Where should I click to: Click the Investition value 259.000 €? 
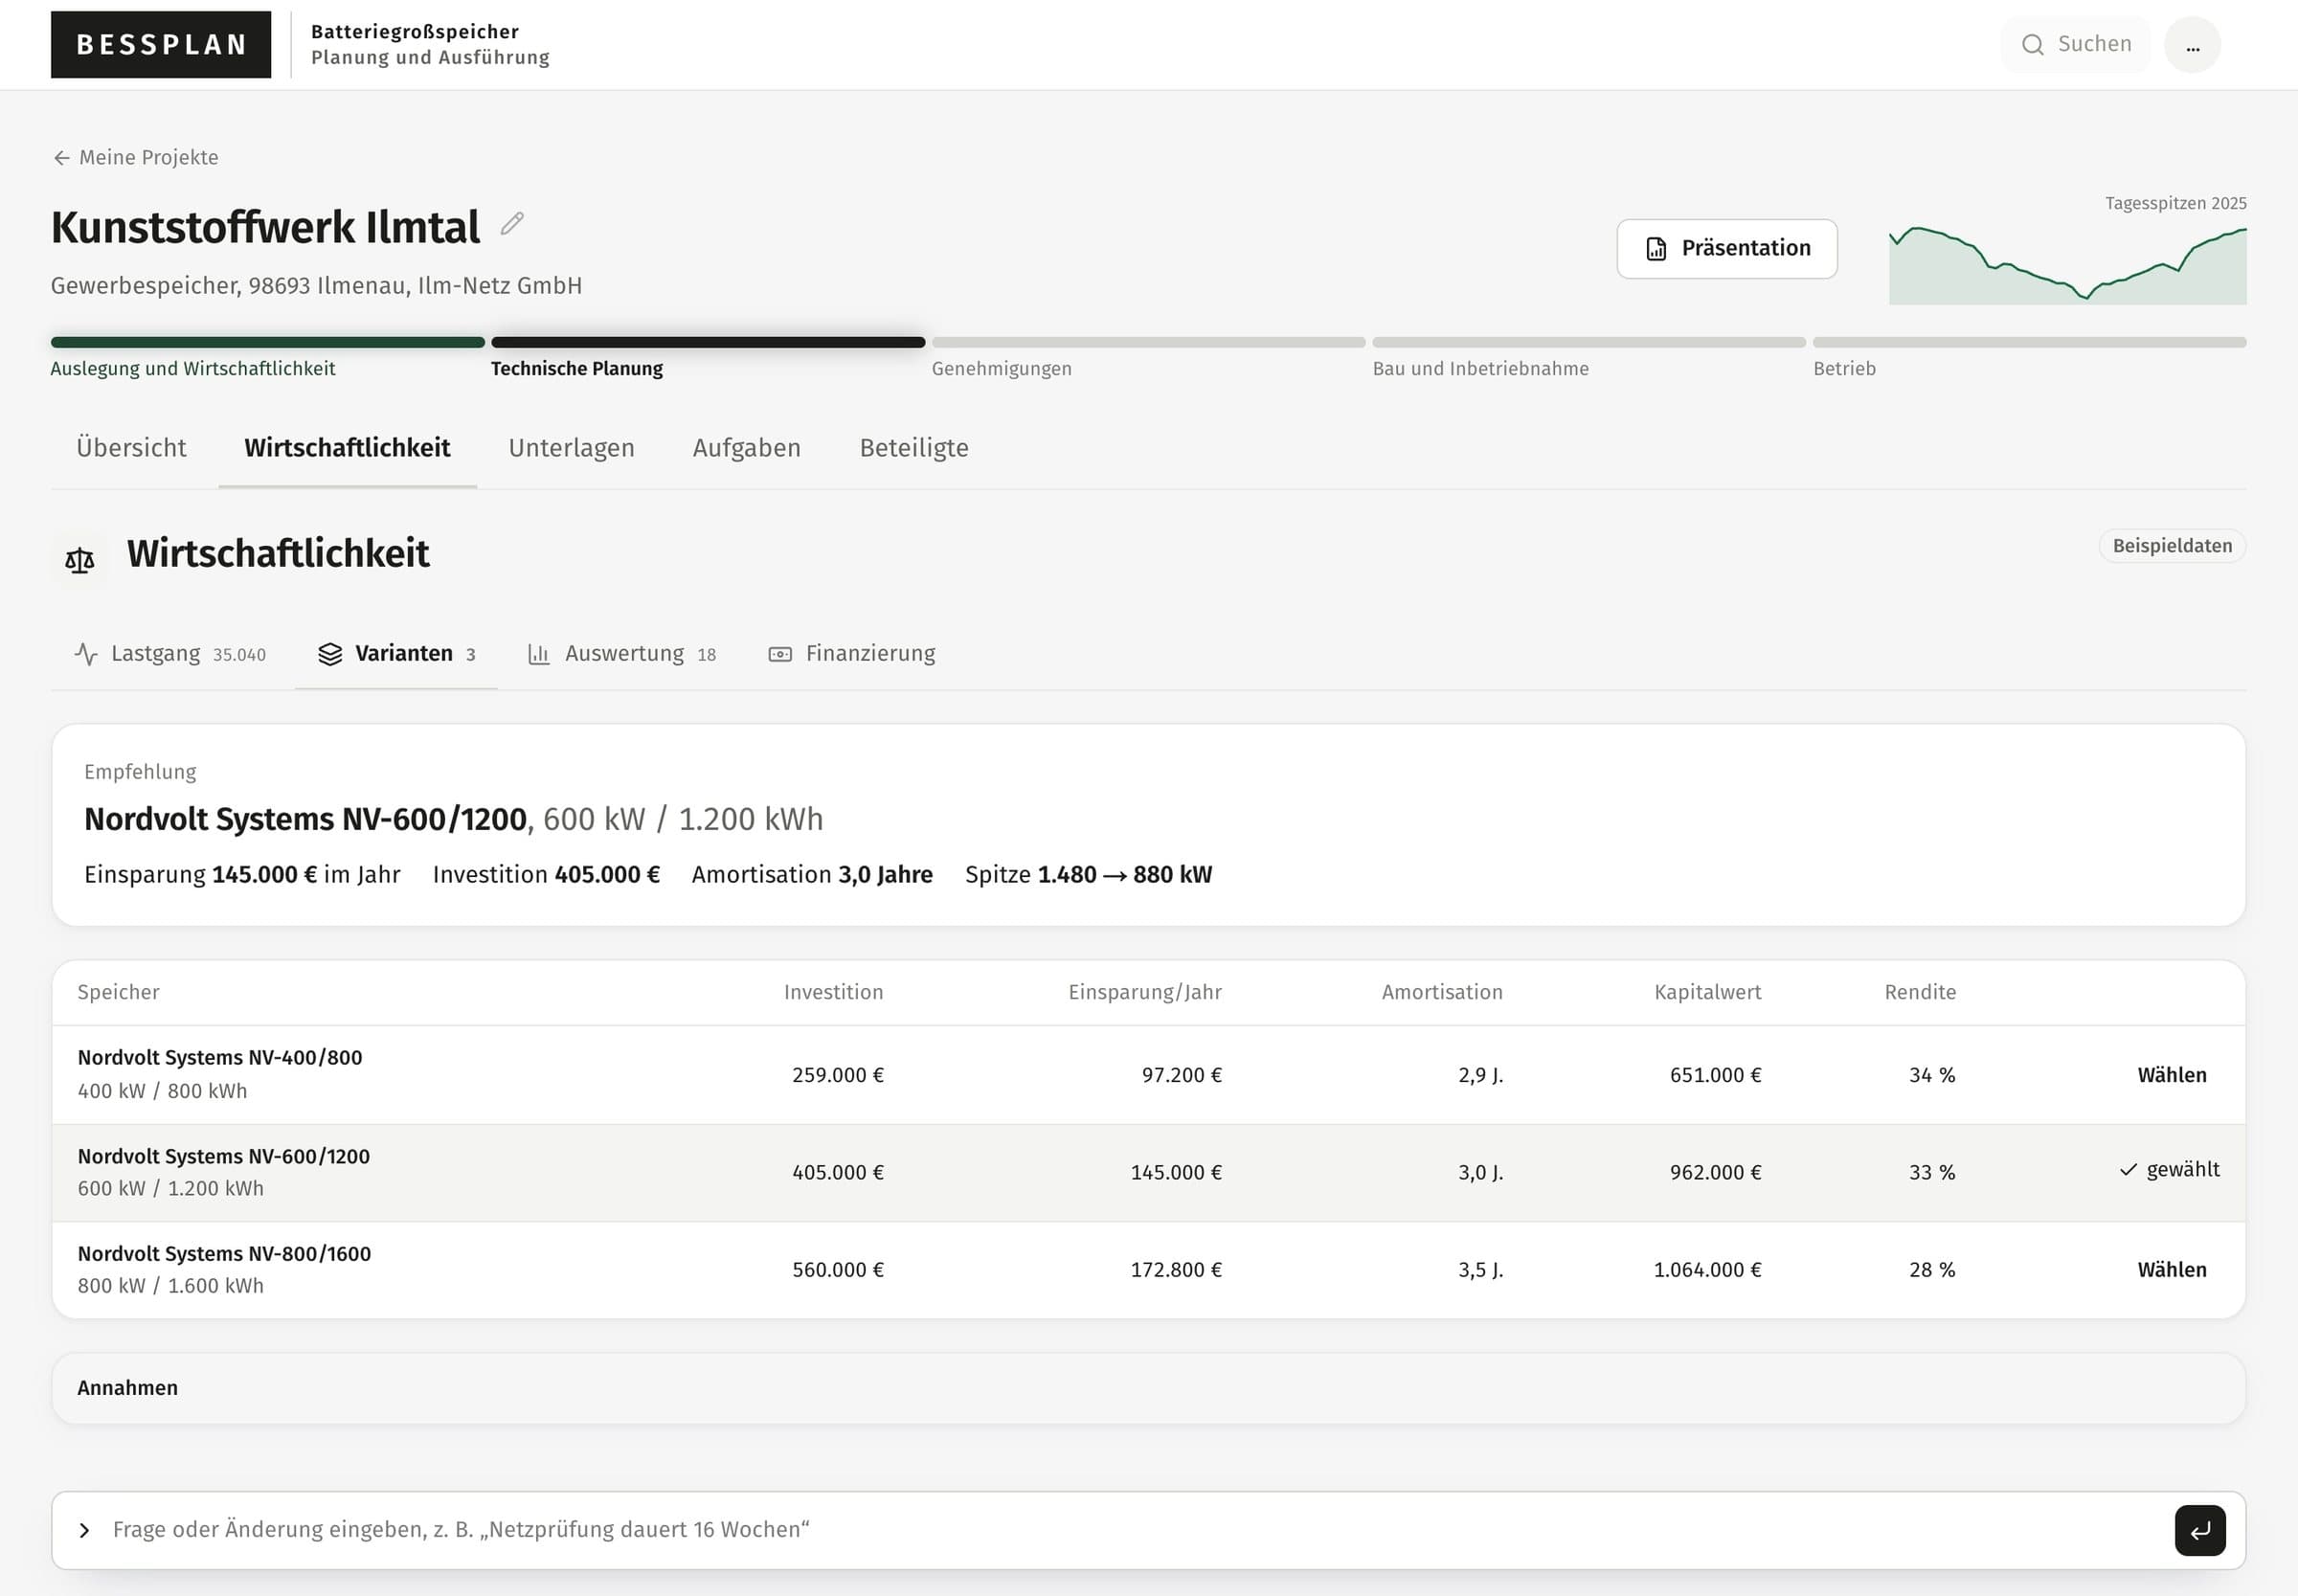tap(838, 1075)
